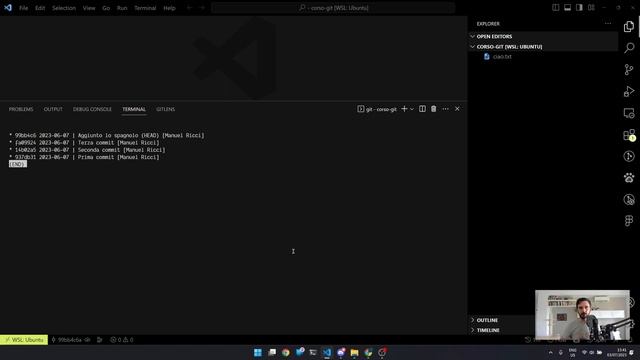Click Visual Studio Code taskbar icon

click(327, 352)
